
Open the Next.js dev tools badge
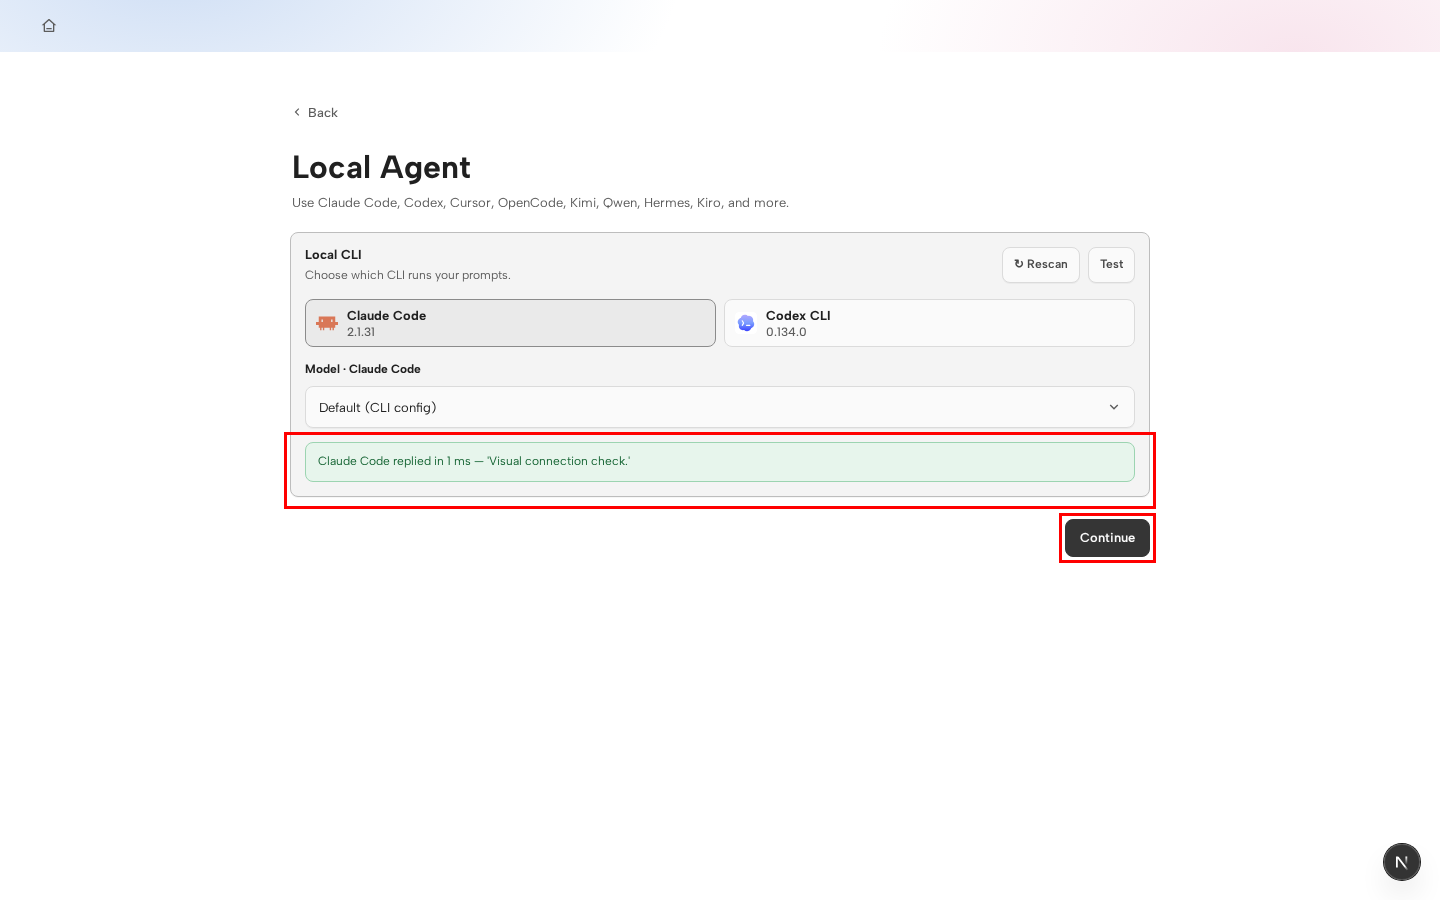[x=1402, y=862]
